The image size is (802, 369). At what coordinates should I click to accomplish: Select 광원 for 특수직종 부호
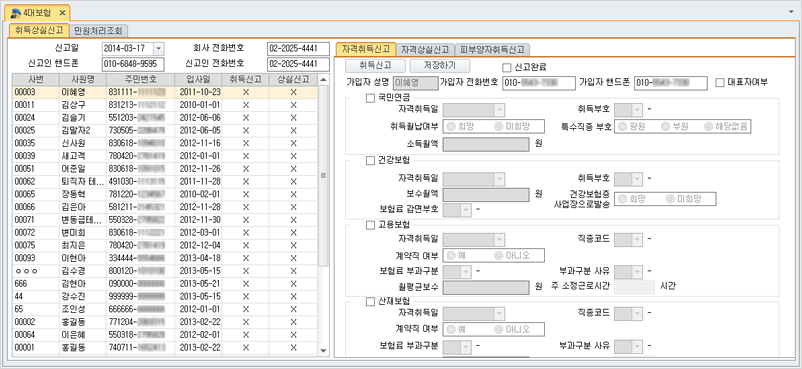[x=623, y=126]
